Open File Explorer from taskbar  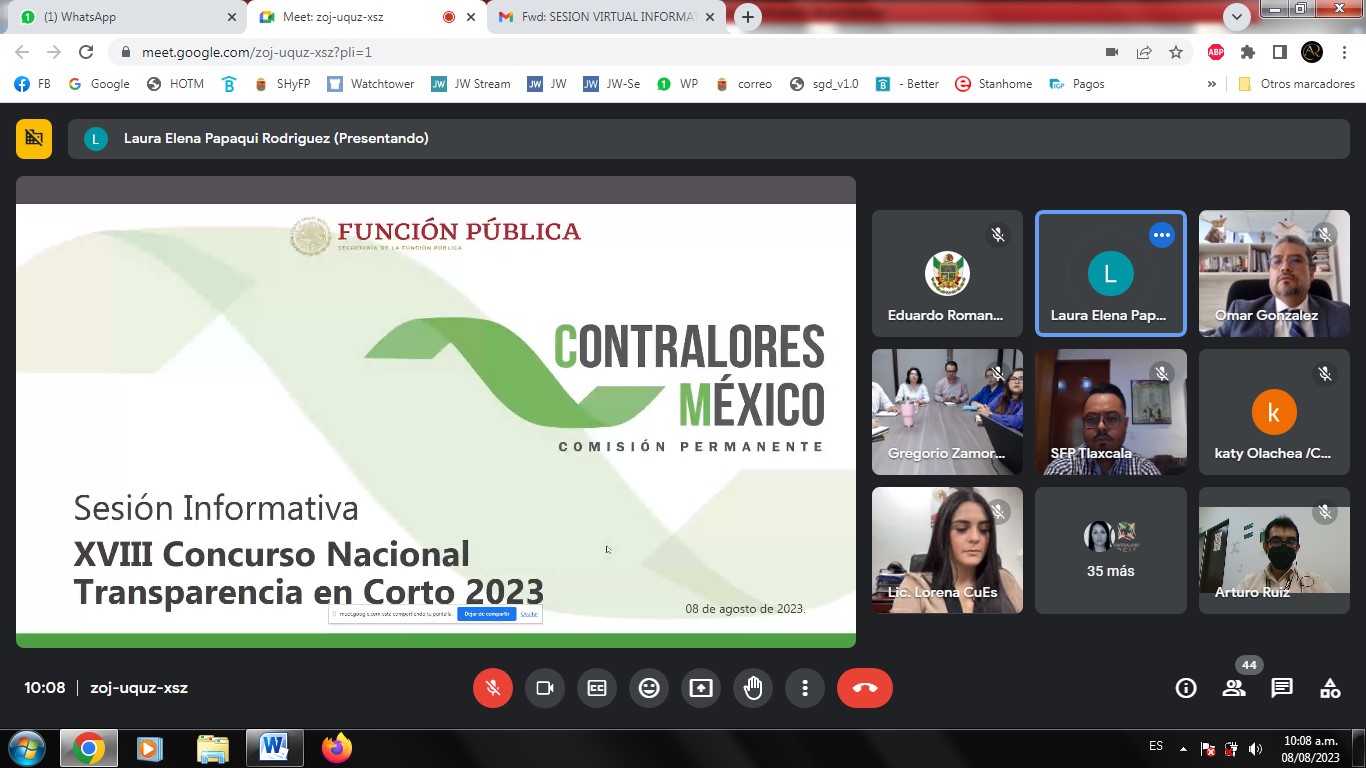click(x=213, y=748)
